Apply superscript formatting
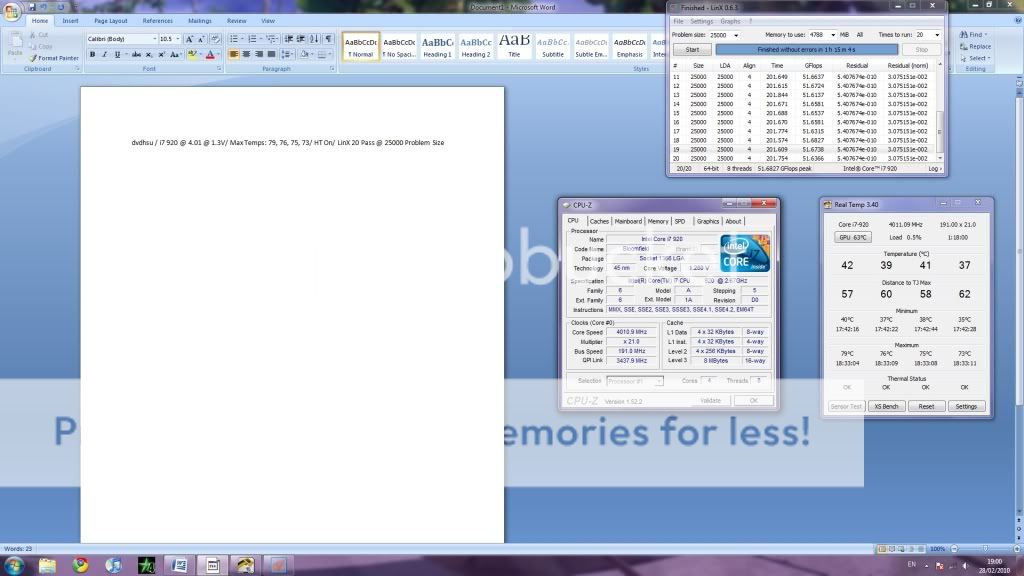1024x576 pixels. coord(161,55)
